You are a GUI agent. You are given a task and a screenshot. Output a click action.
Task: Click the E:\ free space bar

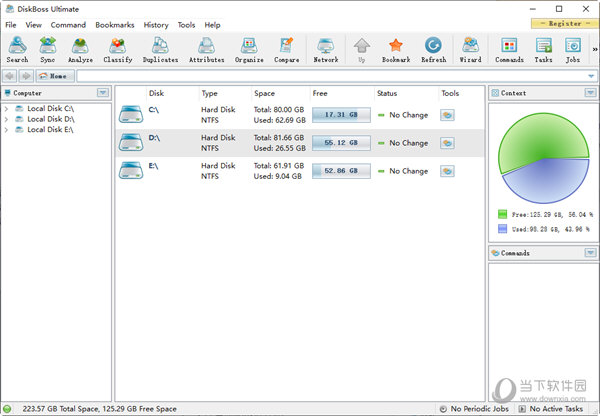pyautogui.click(x=340, y=171)
